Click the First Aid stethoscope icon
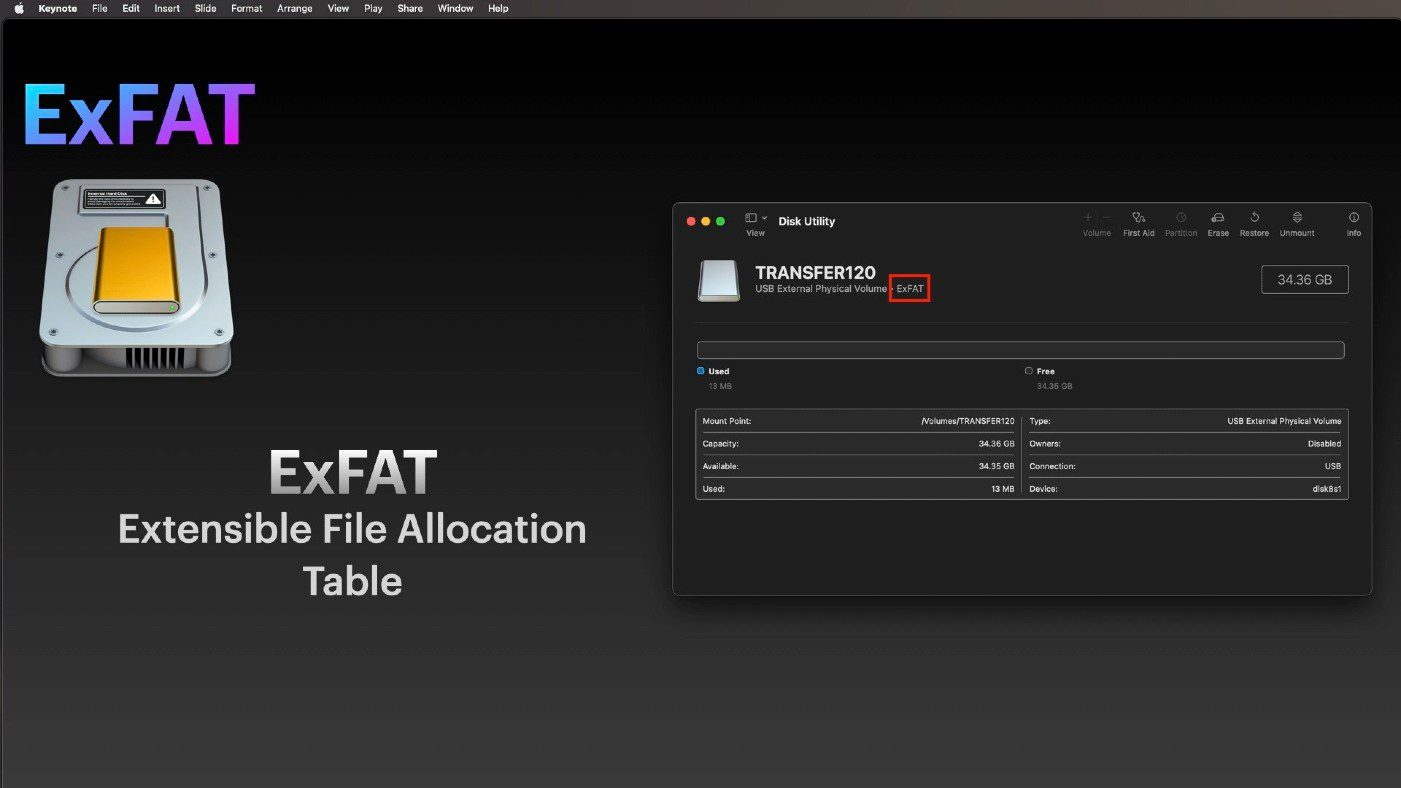 (1138, 217)
